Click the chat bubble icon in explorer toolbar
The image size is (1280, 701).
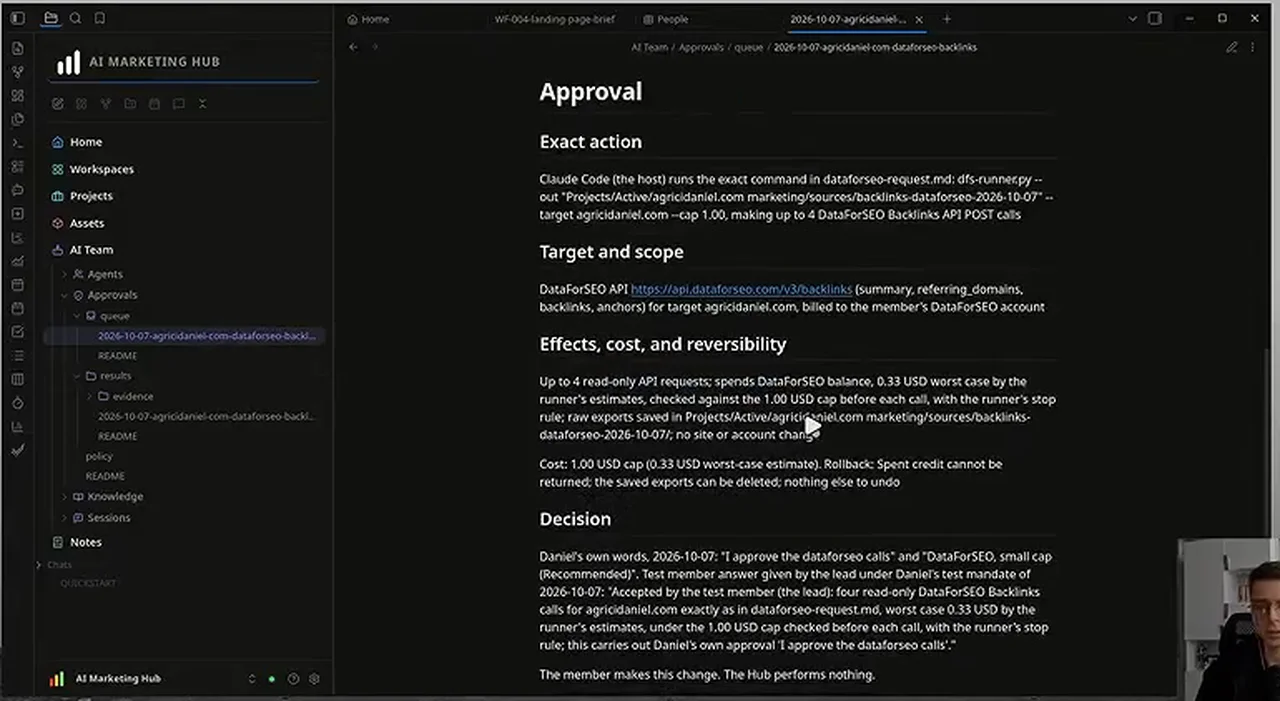(178, 104)
